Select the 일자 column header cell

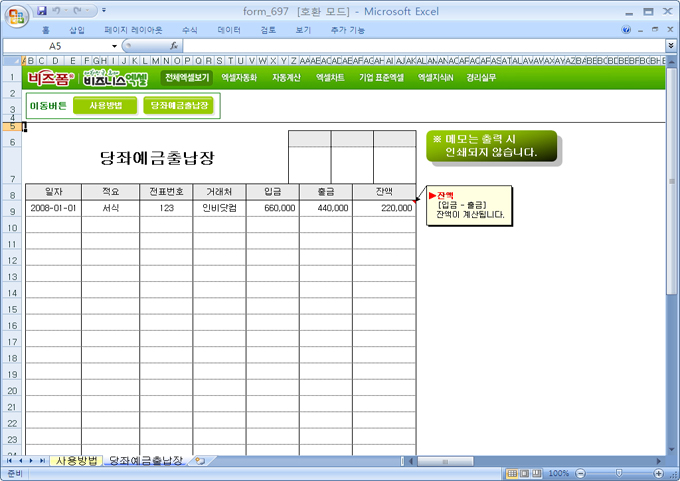(x=54, y=192)
